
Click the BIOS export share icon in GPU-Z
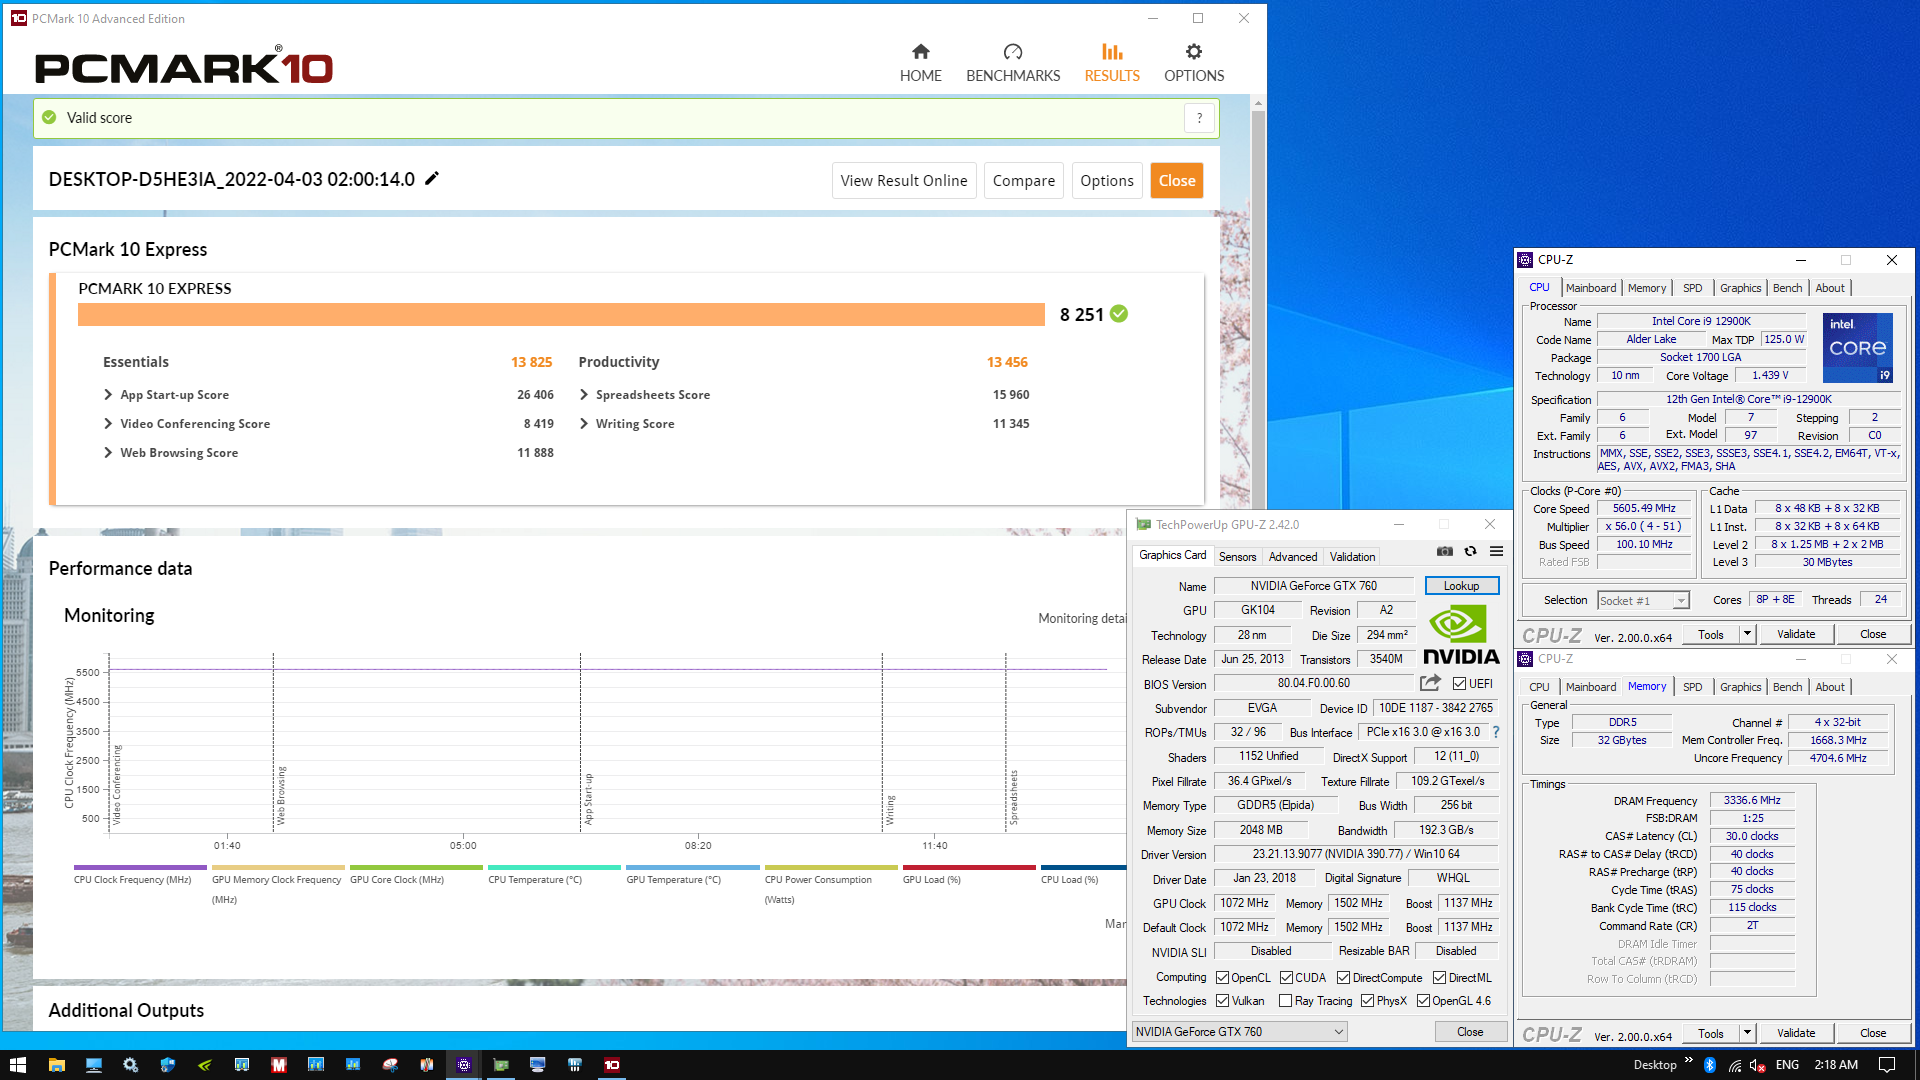click(x=1431, y=683)
